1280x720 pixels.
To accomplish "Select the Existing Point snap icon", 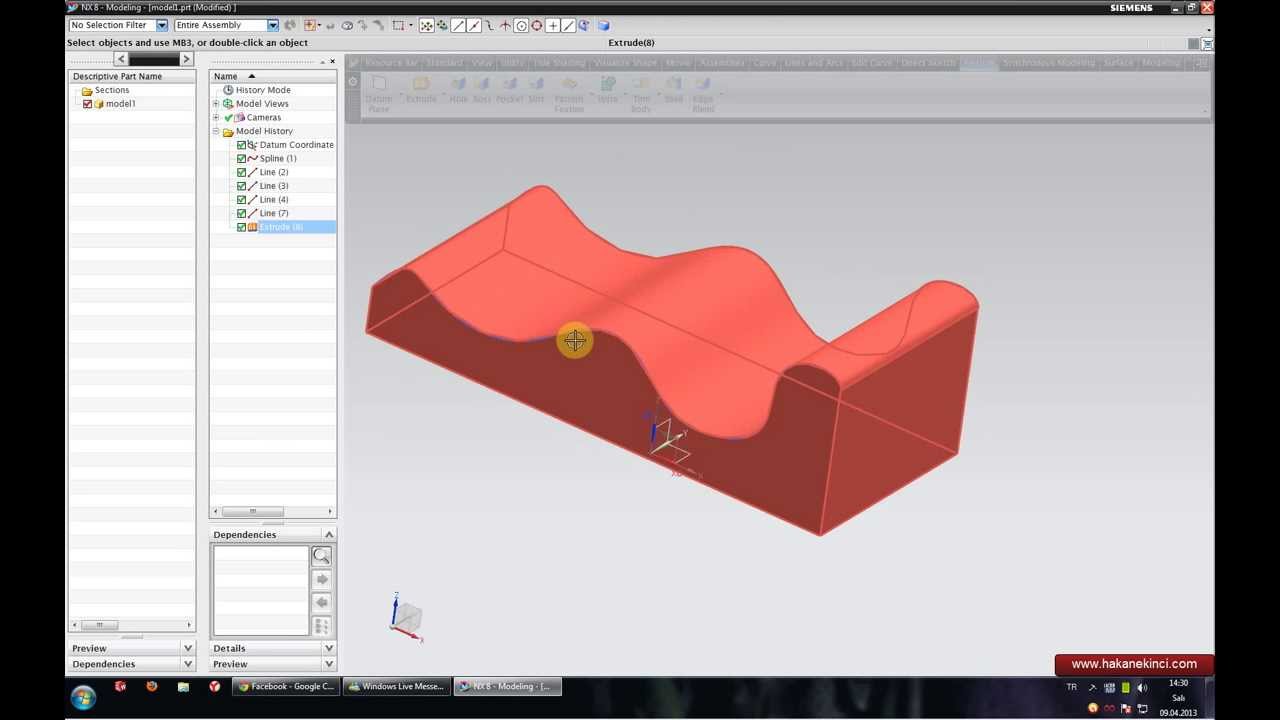I will click(553, 25).
